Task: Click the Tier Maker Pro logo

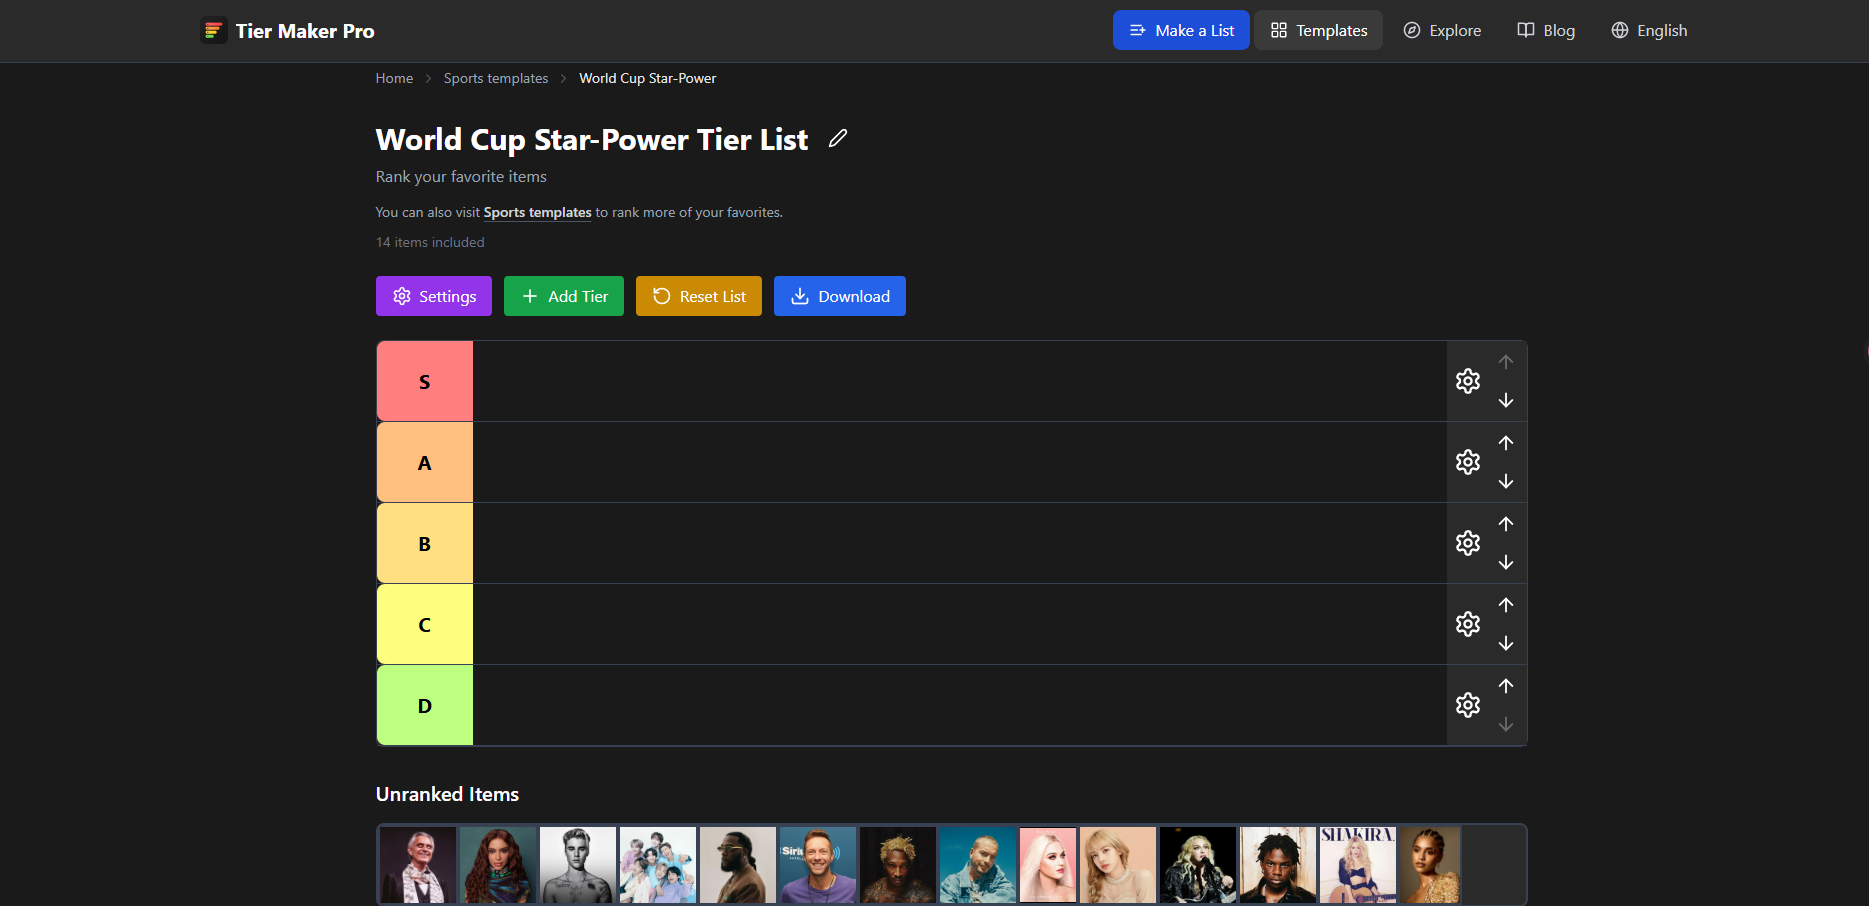Action: (288, 31)
